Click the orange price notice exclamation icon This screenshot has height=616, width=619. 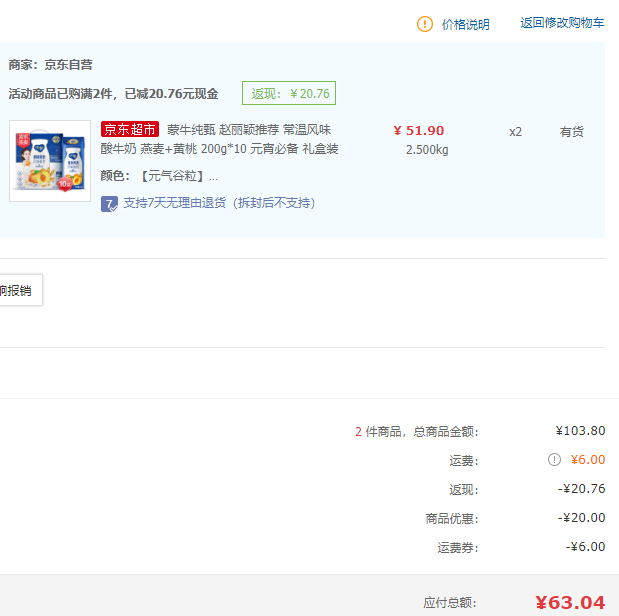tap(425, 24)
